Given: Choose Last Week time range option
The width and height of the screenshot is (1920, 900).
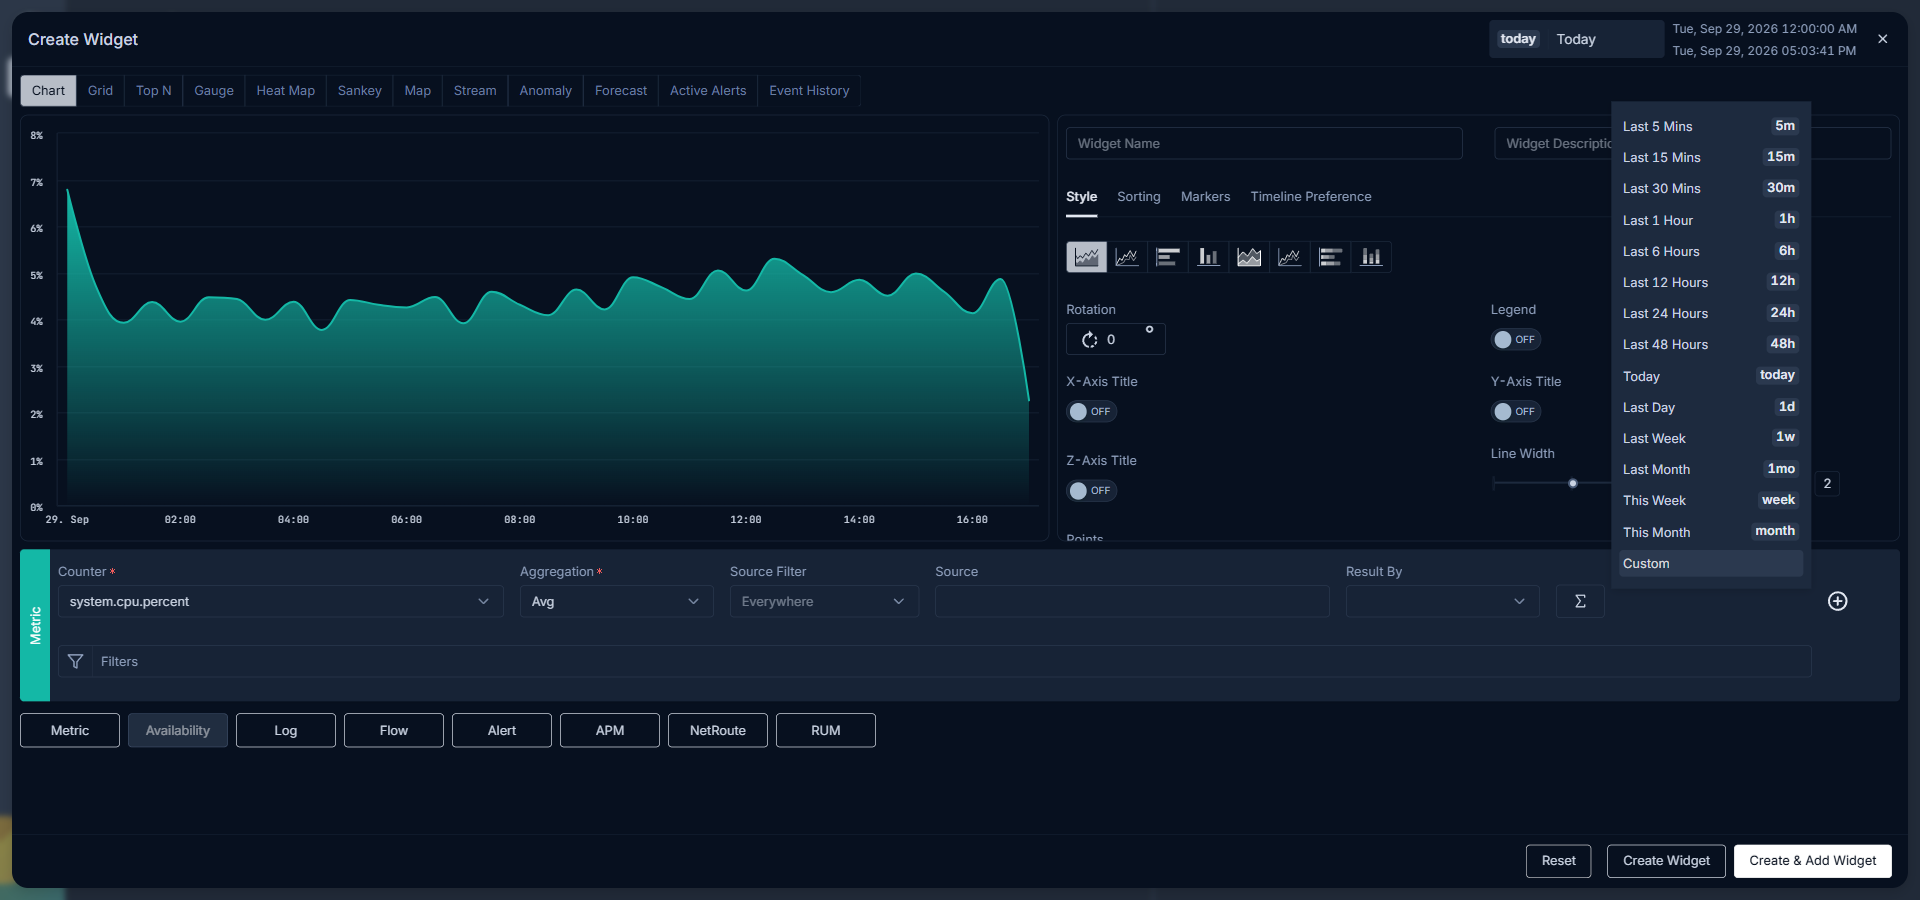Looking at the screenshot, I should pyautogui.click(x=1709, y=438).
